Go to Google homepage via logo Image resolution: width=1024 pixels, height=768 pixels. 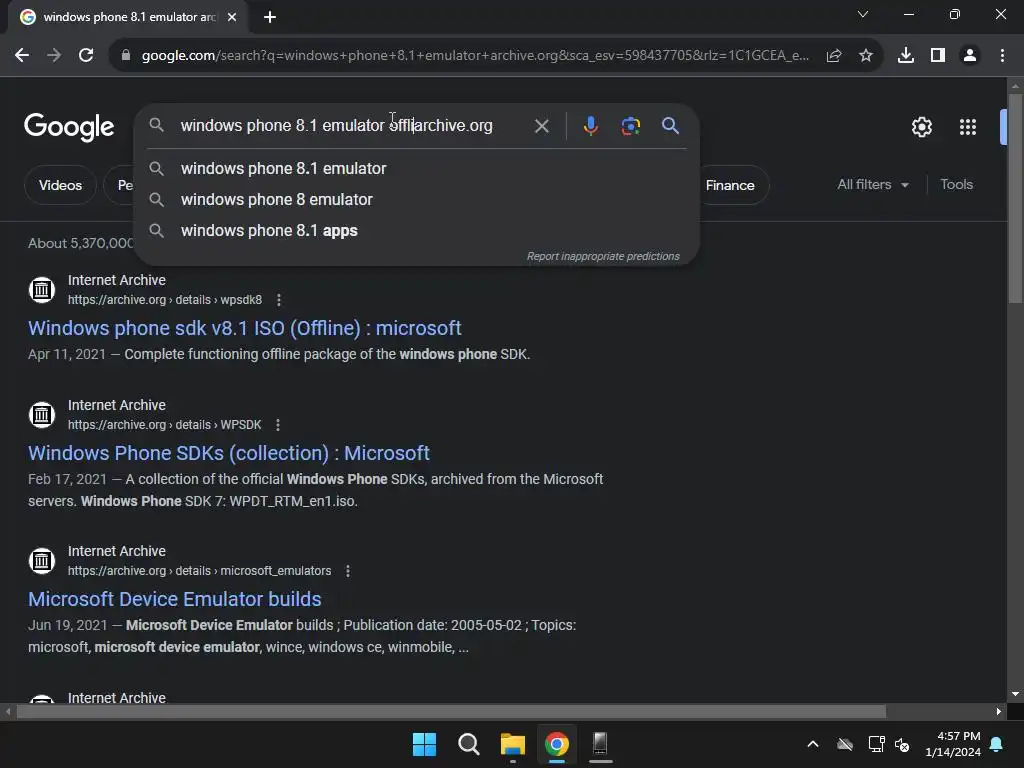click(69, 127)
